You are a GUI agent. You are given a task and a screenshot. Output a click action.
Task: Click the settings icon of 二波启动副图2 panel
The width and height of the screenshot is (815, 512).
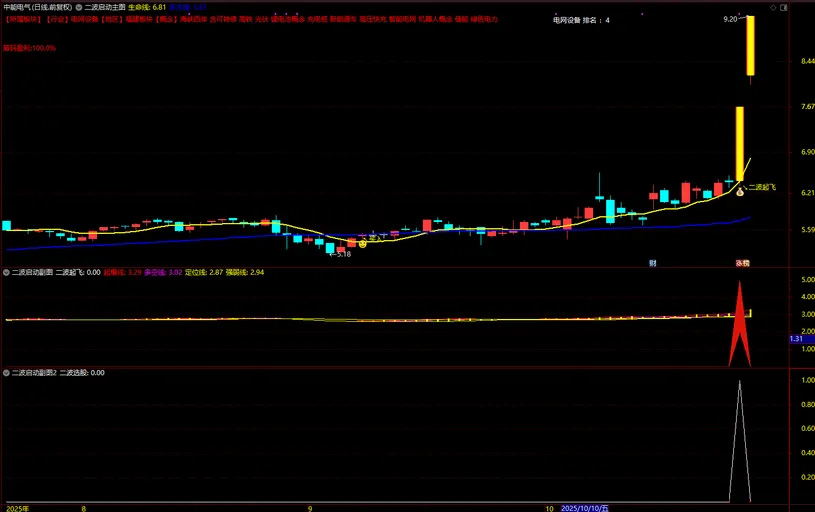[x=6, y=372]
